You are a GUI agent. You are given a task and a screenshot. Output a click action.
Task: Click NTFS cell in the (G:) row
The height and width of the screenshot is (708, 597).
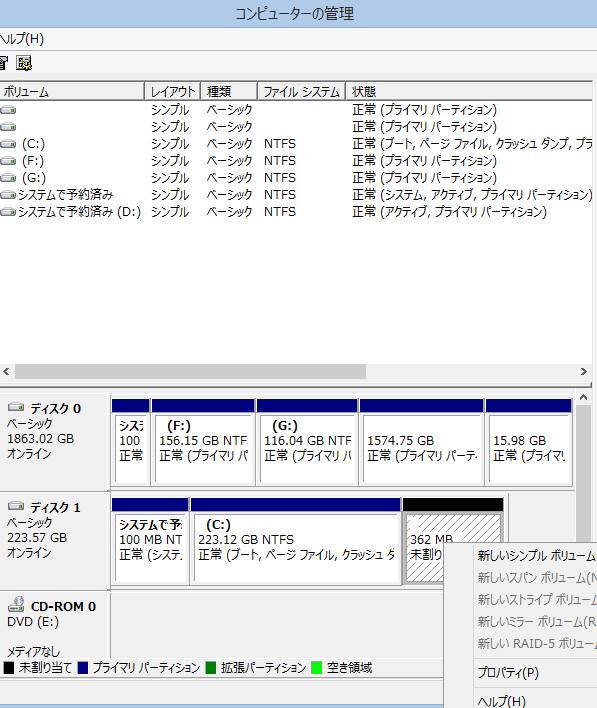pos(280,178)
